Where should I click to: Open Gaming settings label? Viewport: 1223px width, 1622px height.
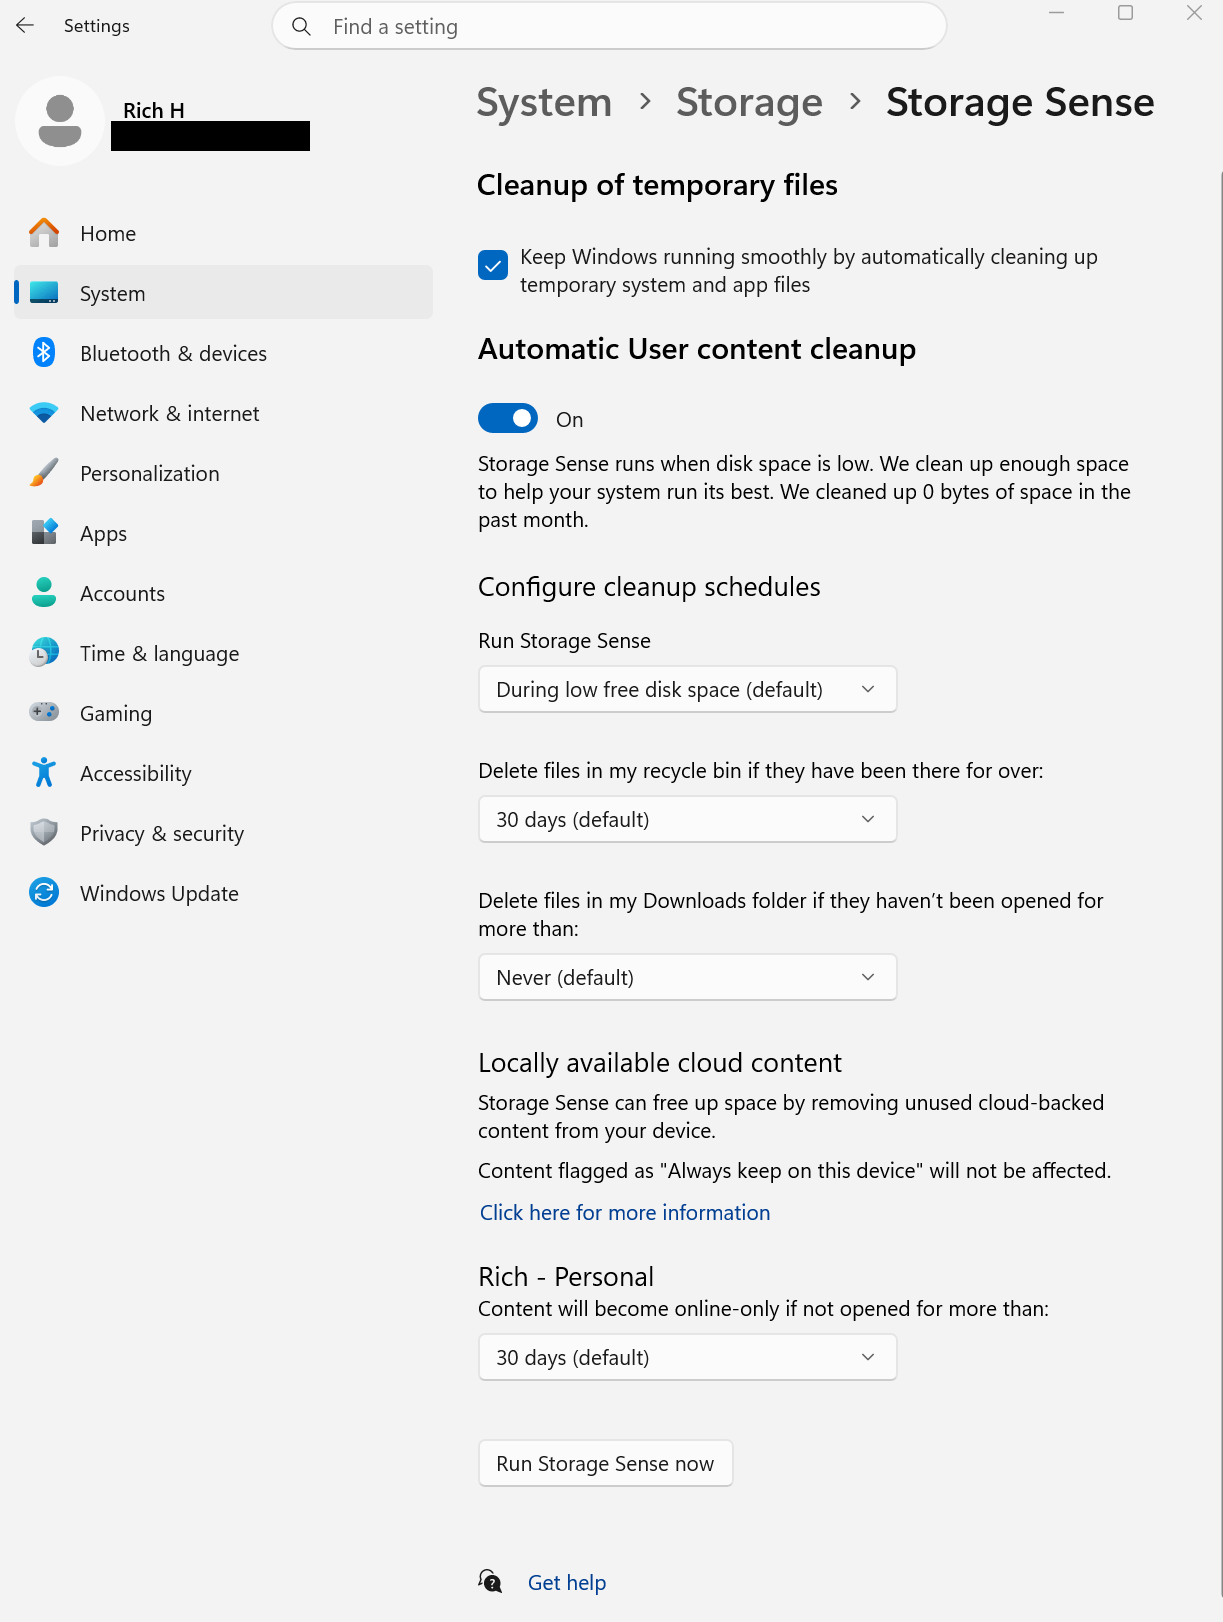tap(116, 714)
